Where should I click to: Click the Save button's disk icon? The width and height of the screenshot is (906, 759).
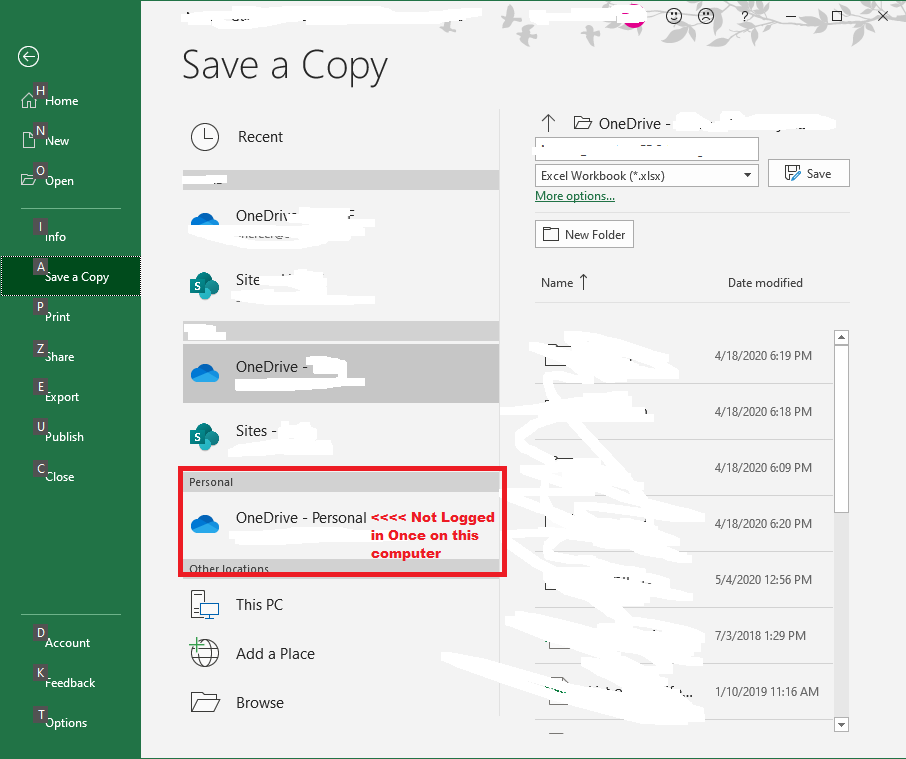coord(793,173)
